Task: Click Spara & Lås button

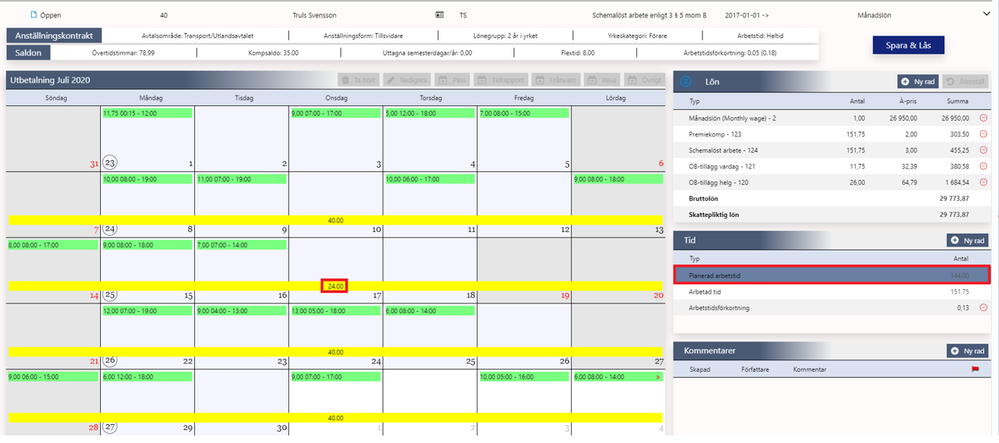Action: (908, 45)
